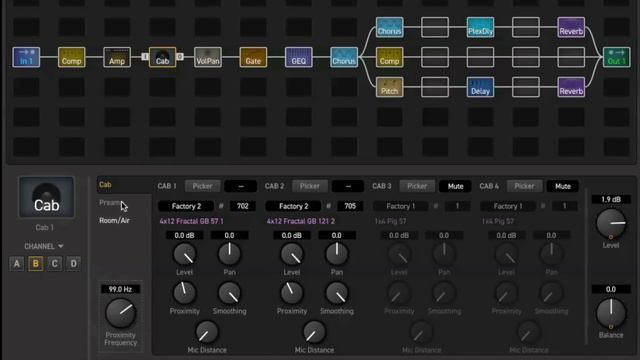Unmute CAB 3 using its Mute button

[x=456, y=186]
